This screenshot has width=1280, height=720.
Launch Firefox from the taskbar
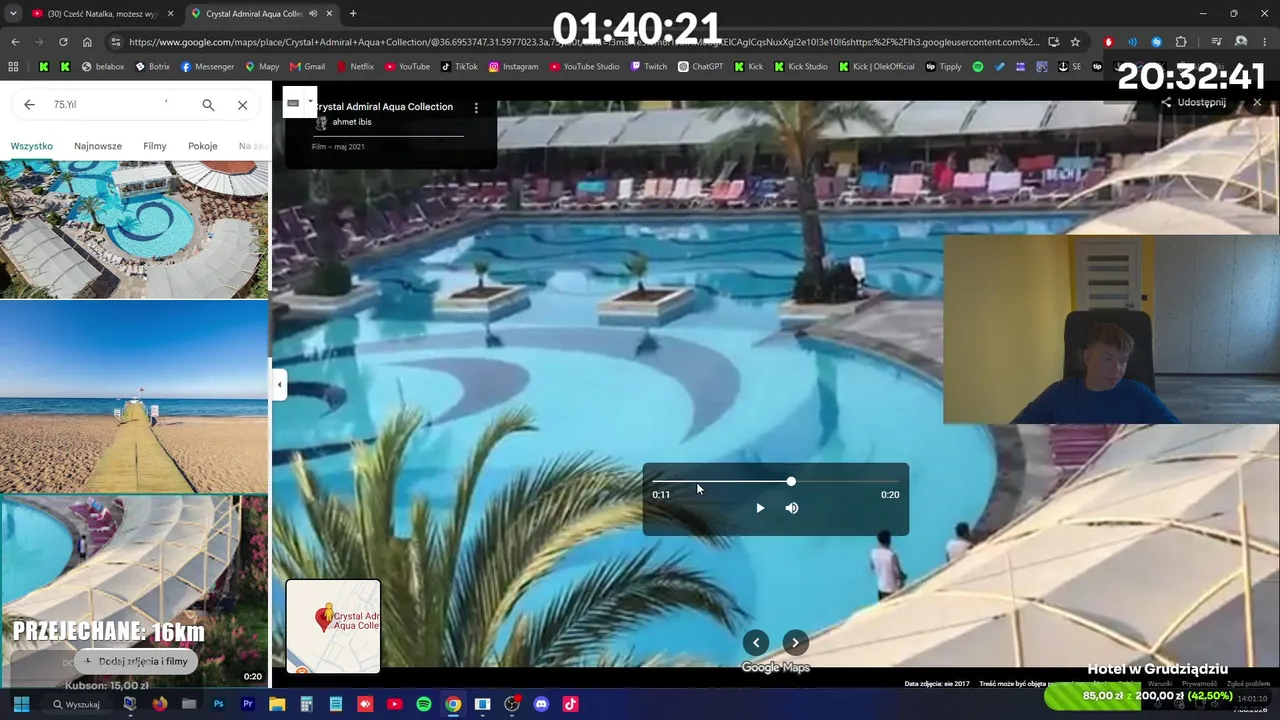[x=160, y=704]
